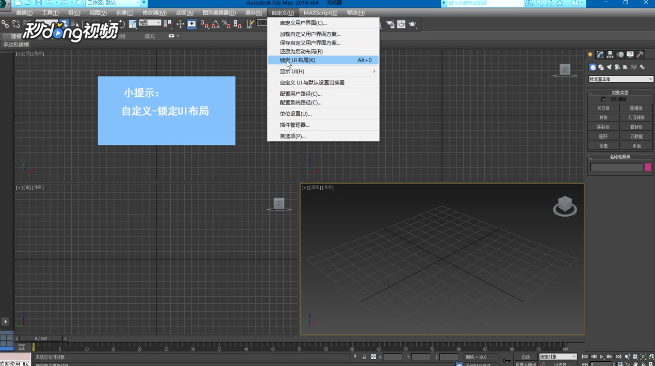Select the Cameras category icon
Screen dimensions: 655x366
pyautogui.click(x=617, y=67)
